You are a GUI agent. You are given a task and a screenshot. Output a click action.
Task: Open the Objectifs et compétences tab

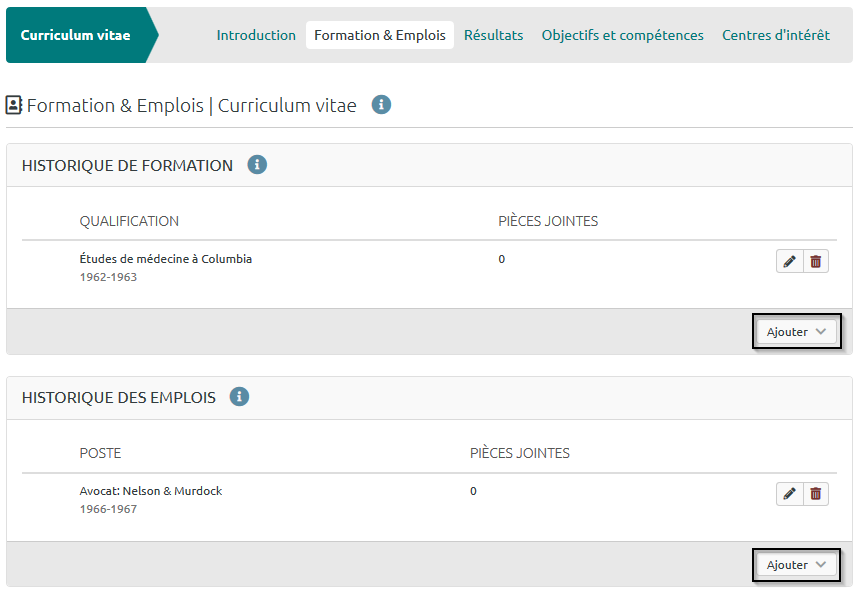tap(622, 35)
